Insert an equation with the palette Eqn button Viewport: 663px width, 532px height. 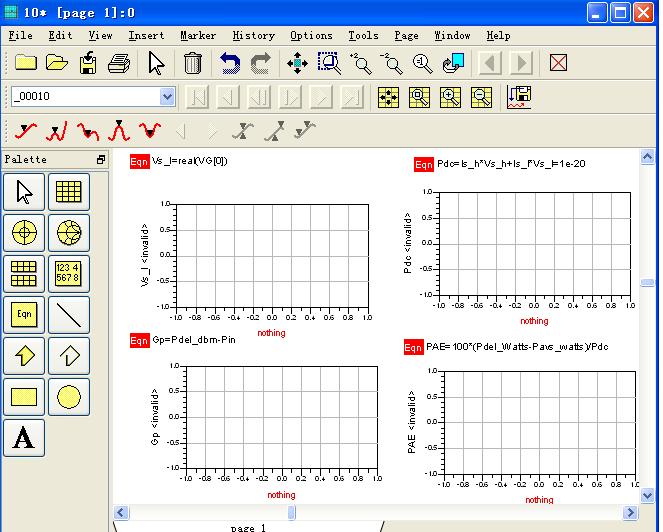pos(24,315)
